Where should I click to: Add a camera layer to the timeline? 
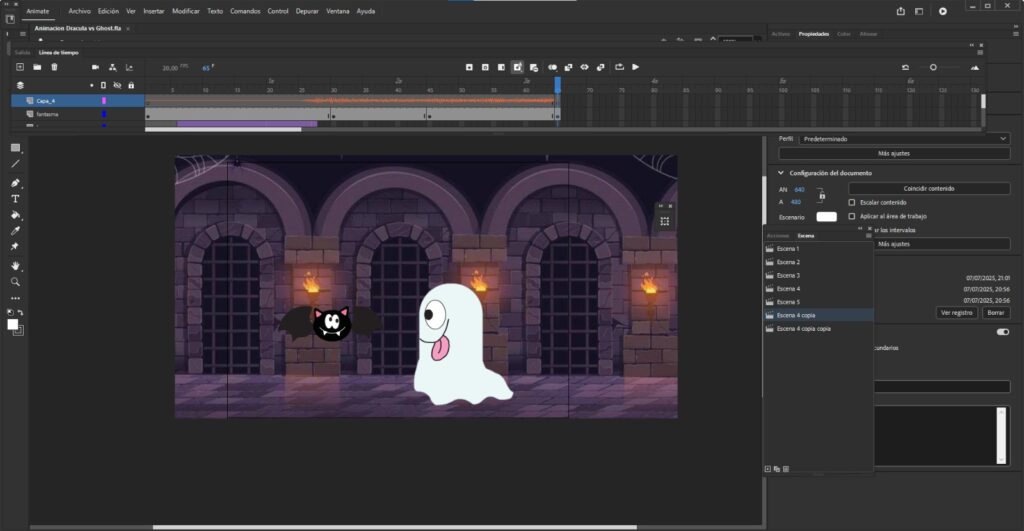pyautogui.click(x=94, y=67)
